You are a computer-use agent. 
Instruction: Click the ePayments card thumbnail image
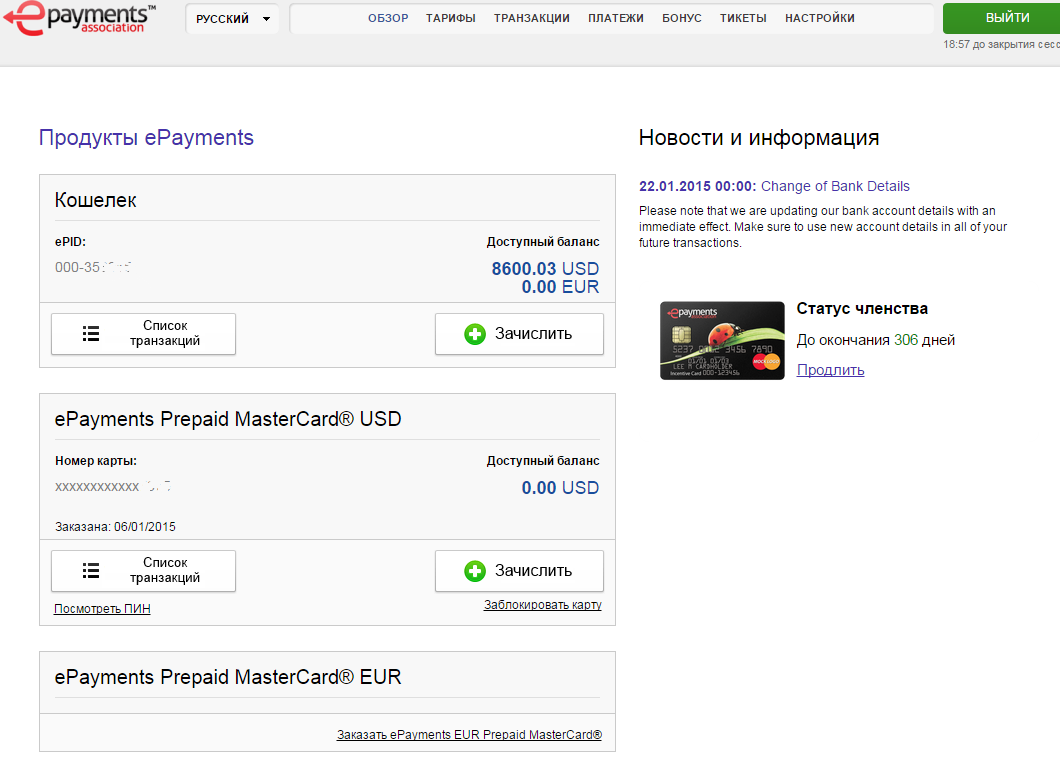(722, 341)
